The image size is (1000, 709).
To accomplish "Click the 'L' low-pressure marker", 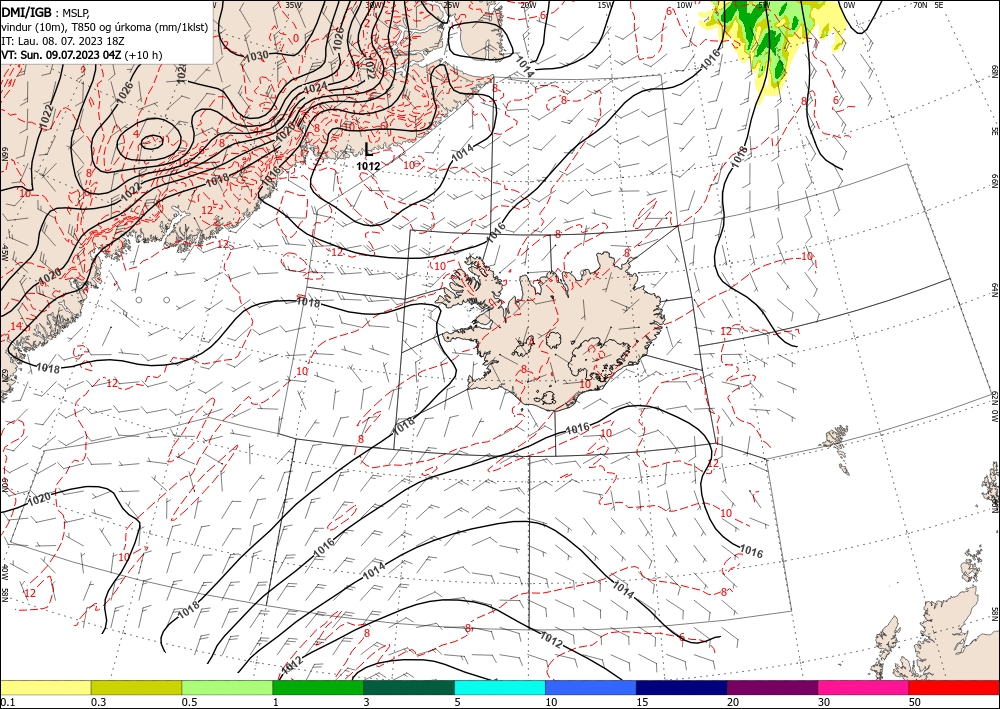I will [369, 150].
